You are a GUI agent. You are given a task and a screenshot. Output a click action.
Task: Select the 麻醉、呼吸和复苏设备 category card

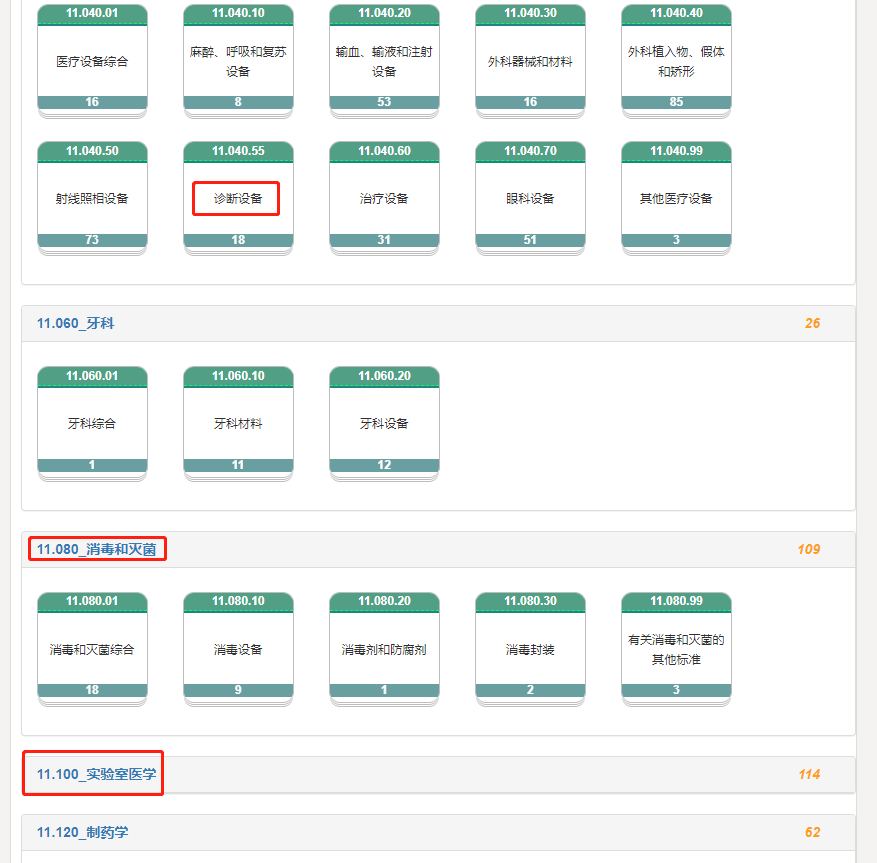pos(238,62)
